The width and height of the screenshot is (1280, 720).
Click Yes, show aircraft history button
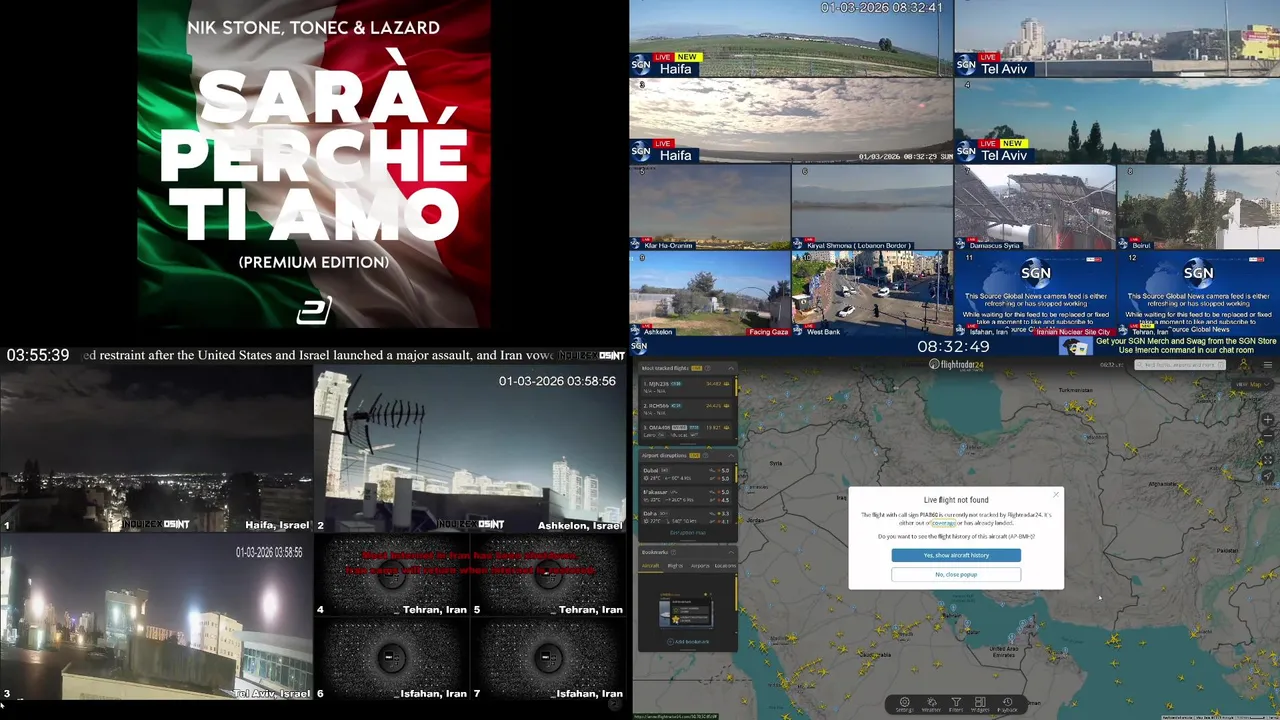click(x=956, y=555)
